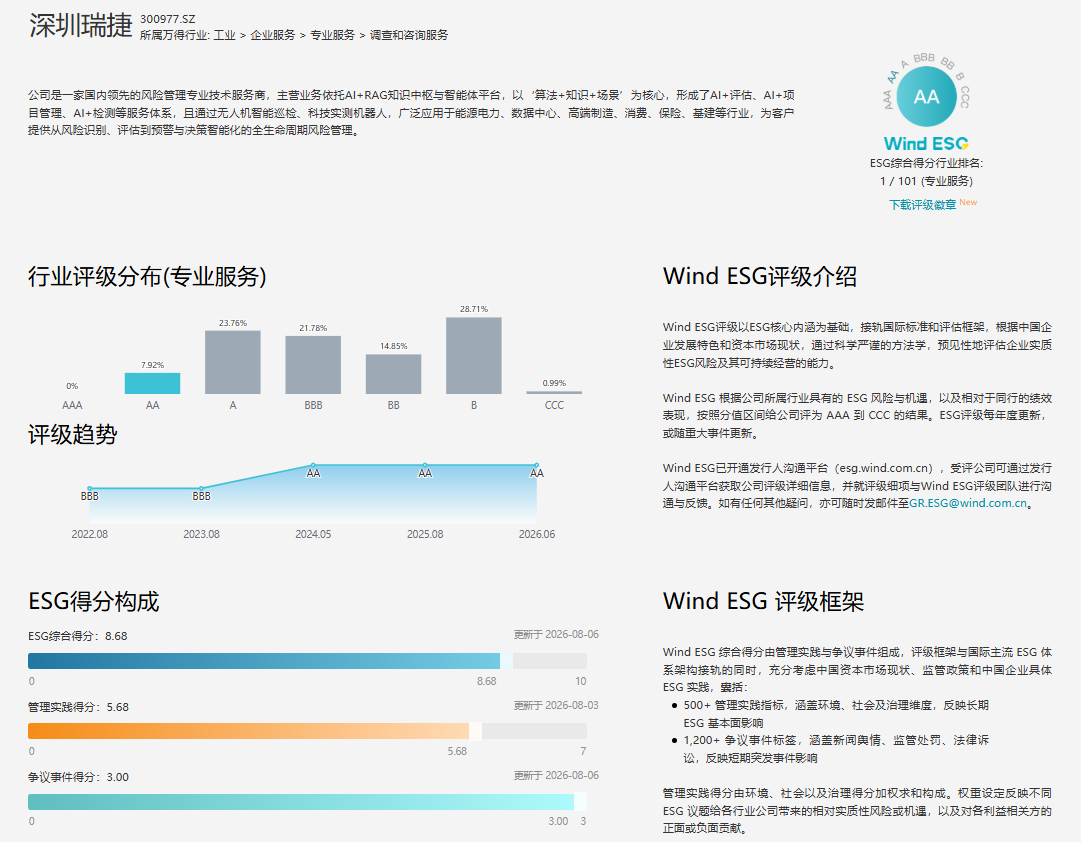Click the Wind ESG logo text
The height and width of the screenshot is (842, 1081).
(x=926, y=143)
